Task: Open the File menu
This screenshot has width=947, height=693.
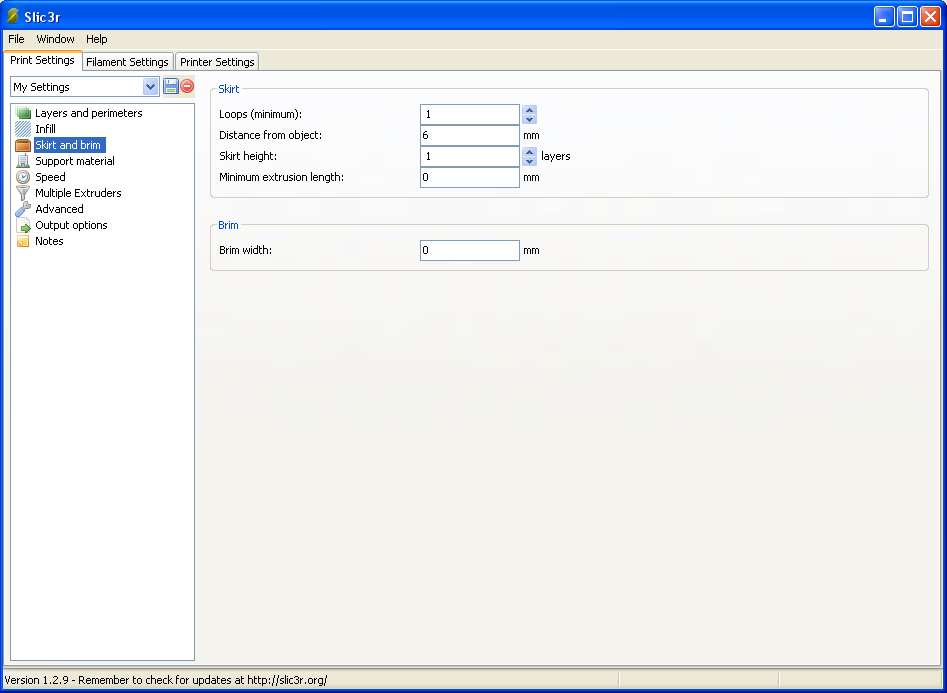Action: tap(16, 39)
